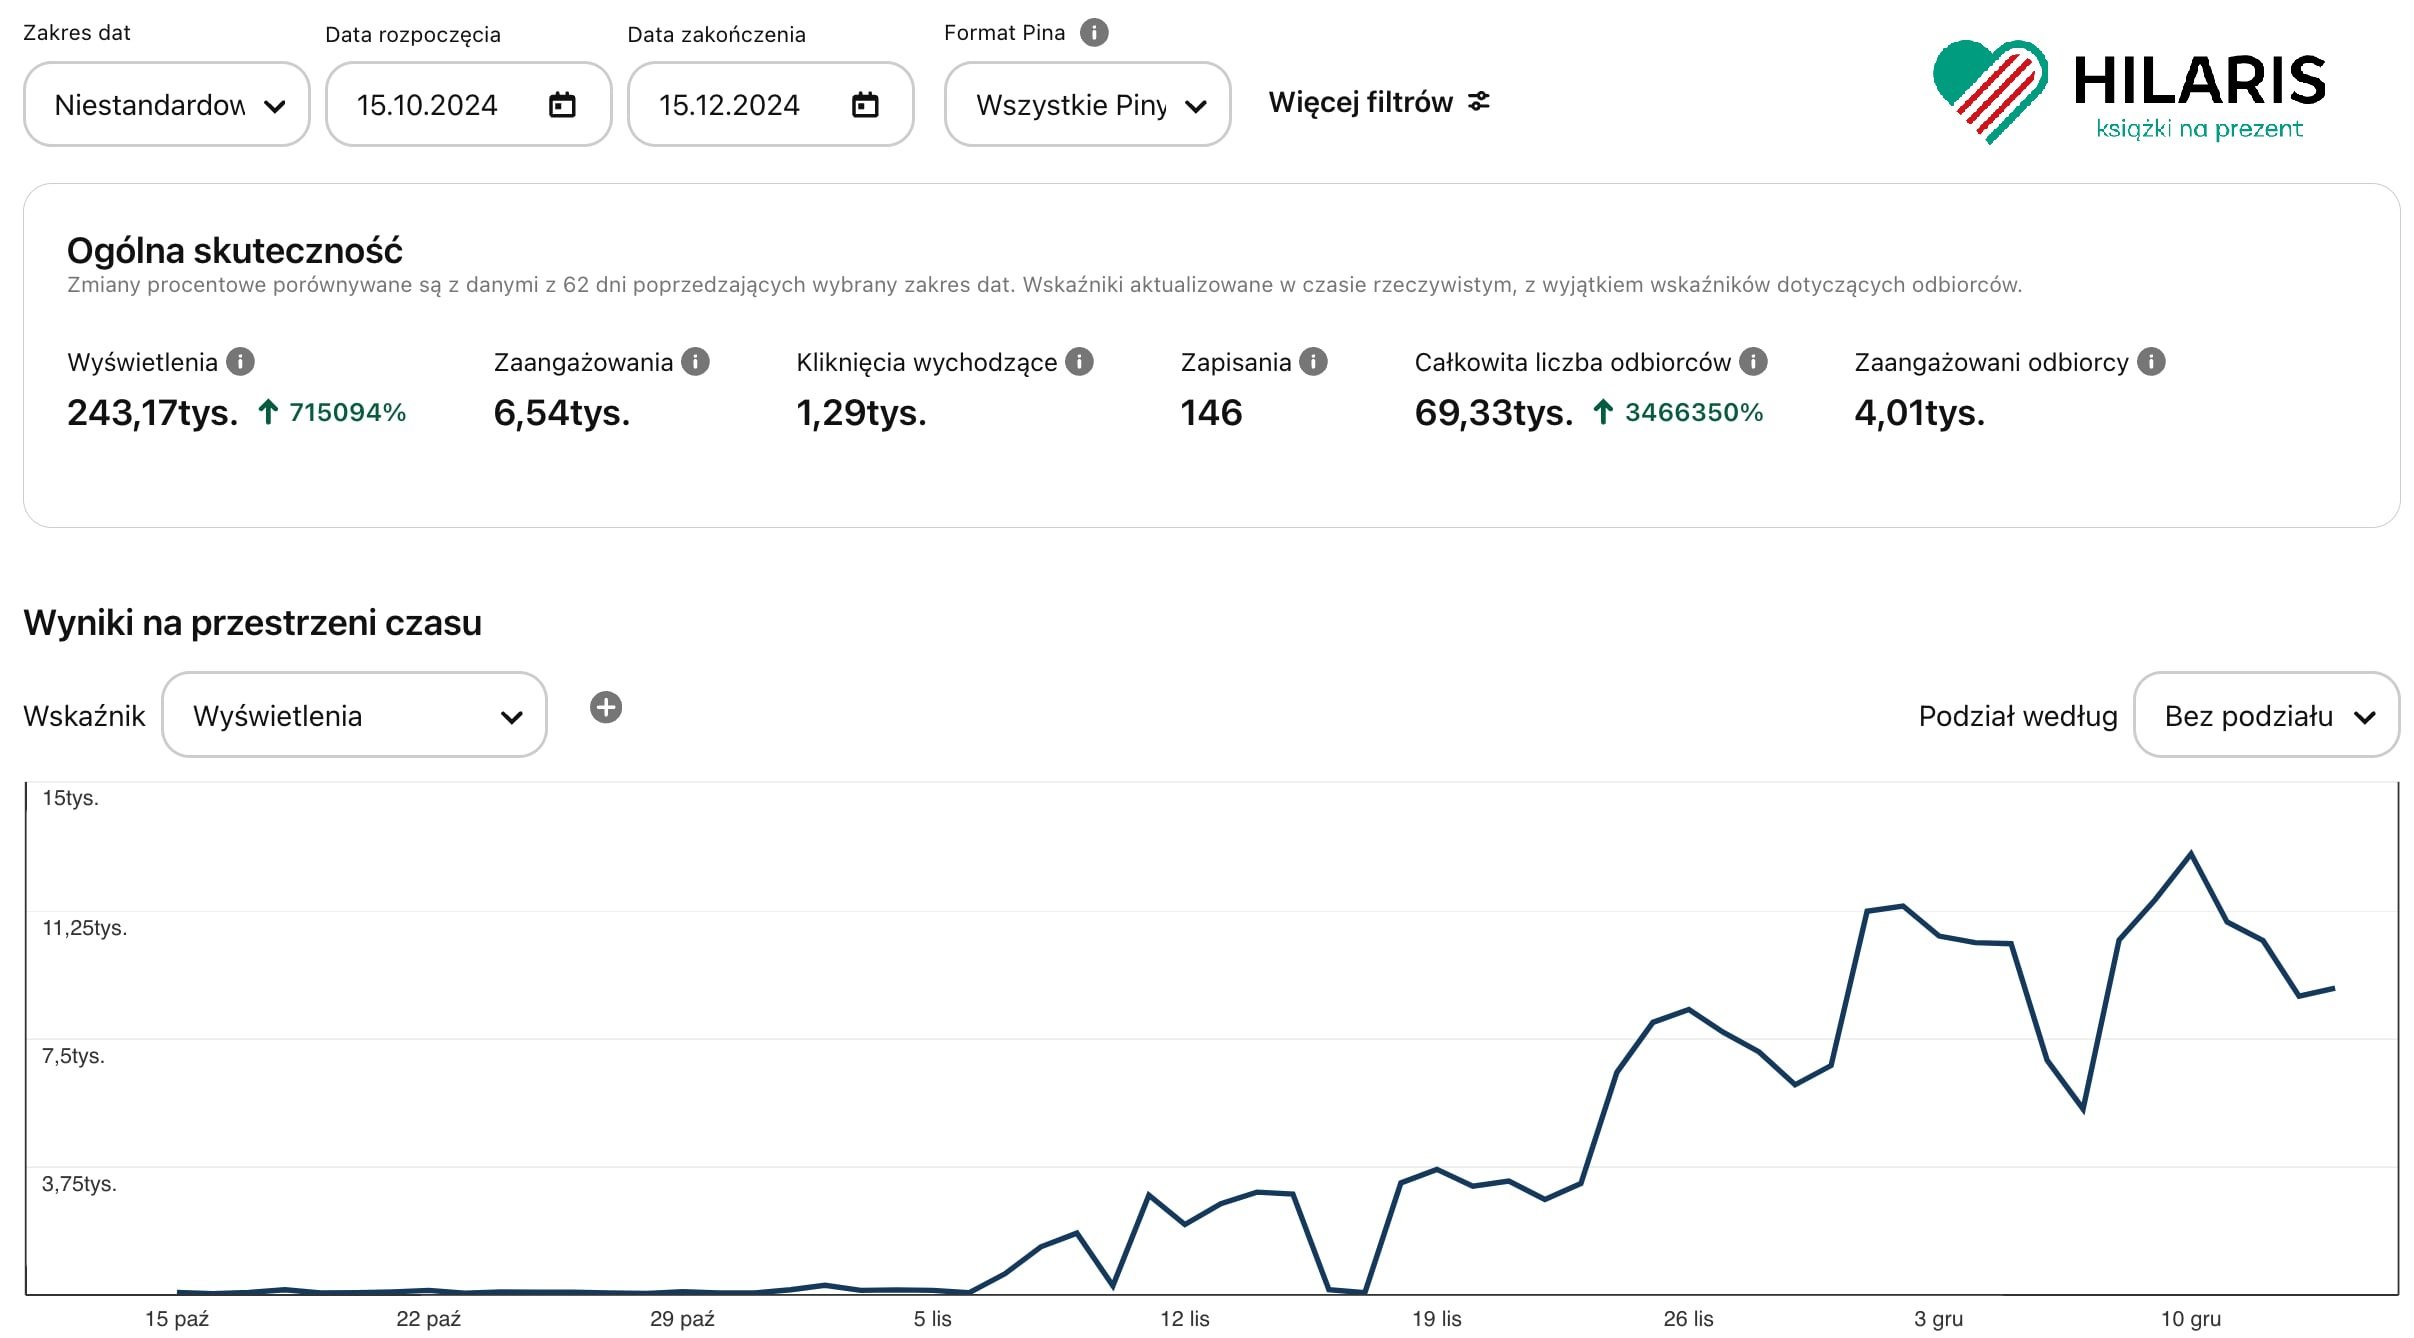Click info icon next to Format Pina

pos(1094,33)
